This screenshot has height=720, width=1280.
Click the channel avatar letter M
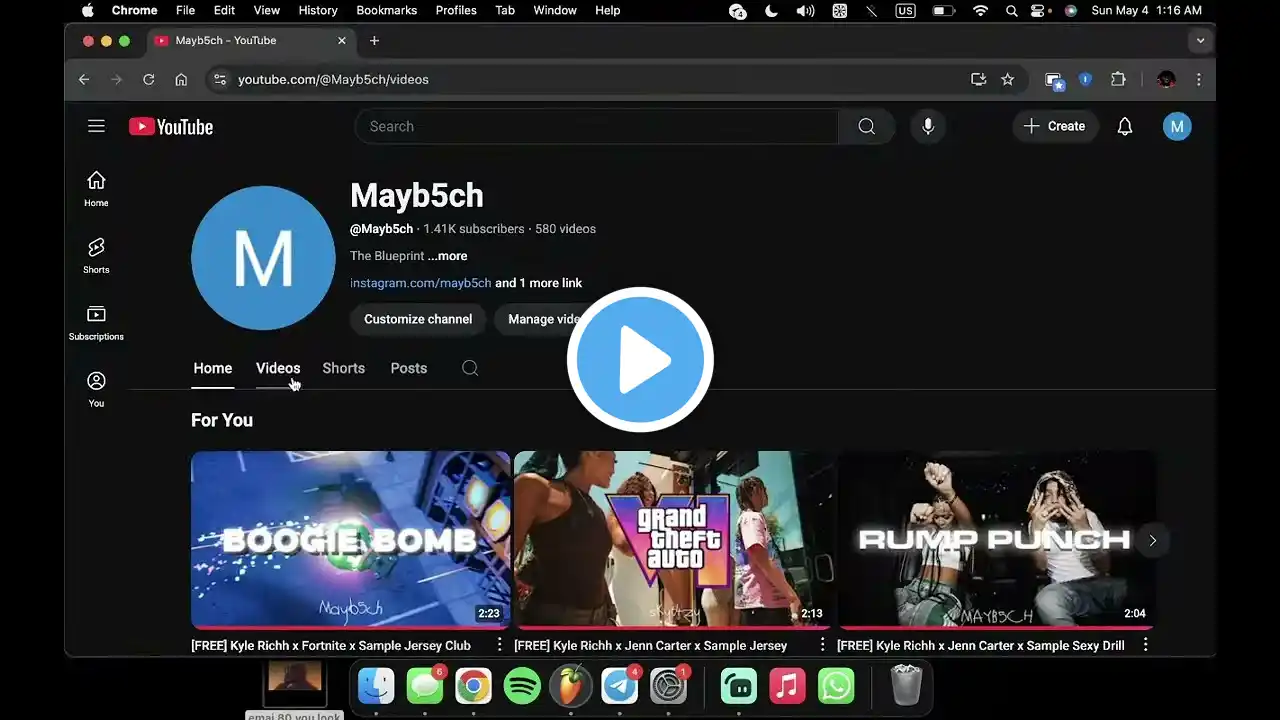(x=263, y=258)
